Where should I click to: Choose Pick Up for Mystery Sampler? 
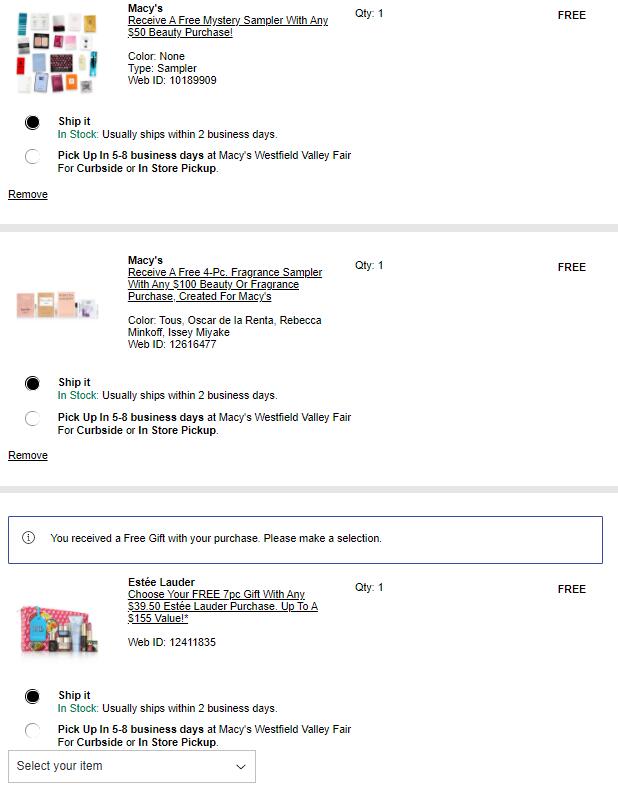[32, 156]
